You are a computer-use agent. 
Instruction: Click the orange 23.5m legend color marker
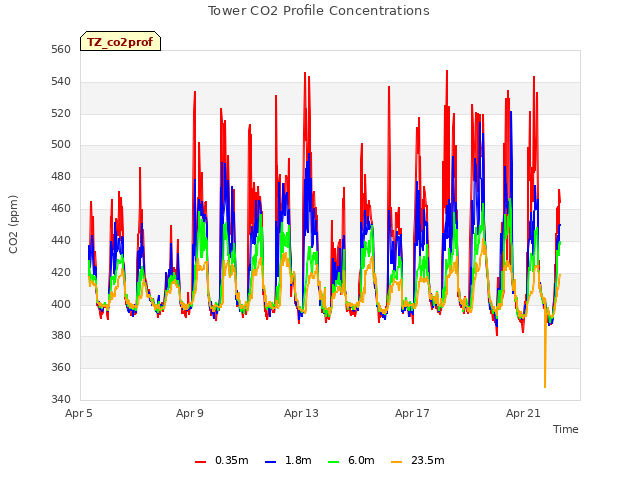(x=396, y=462)
